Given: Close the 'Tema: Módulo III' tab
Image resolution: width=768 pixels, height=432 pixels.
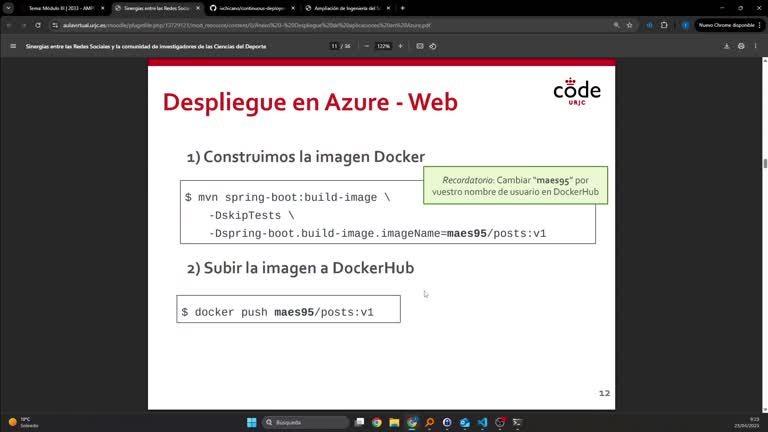Looking at the screenshot, I should tap(102, 8).
